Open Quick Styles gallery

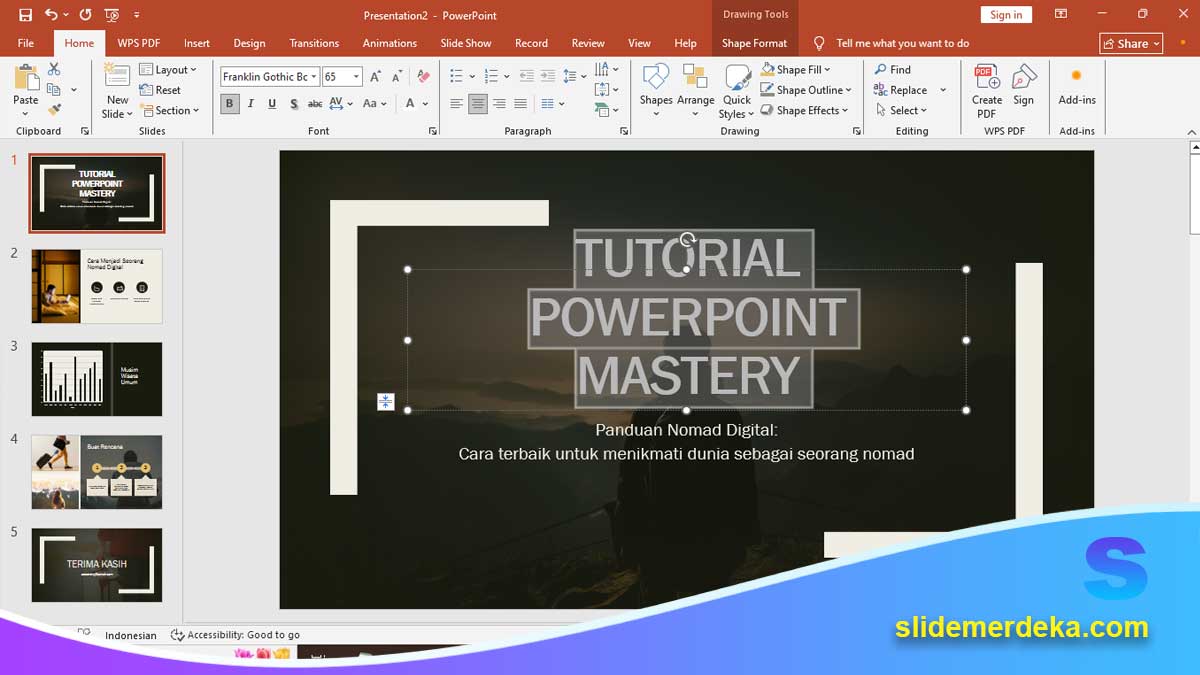737,91
